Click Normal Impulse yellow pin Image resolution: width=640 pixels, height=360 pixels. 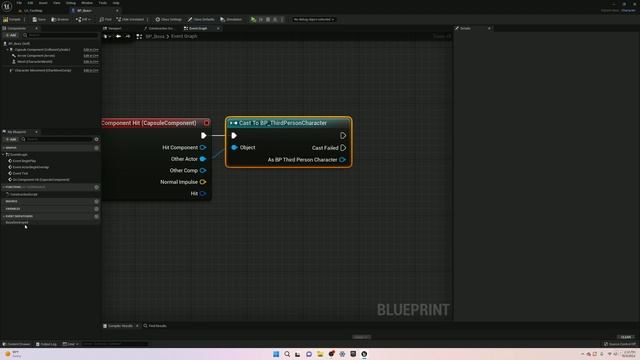coord(203,182)
